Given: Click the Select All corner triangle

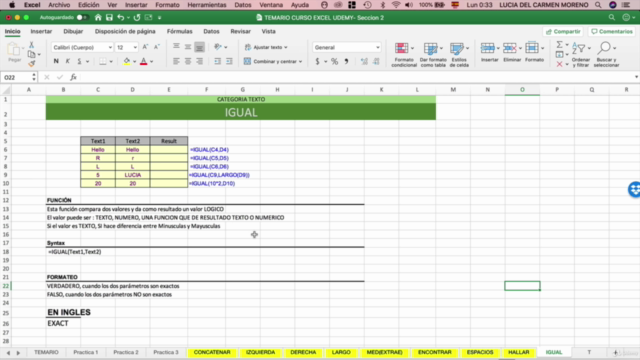Looking at the screenshot, I should point(6,90).
